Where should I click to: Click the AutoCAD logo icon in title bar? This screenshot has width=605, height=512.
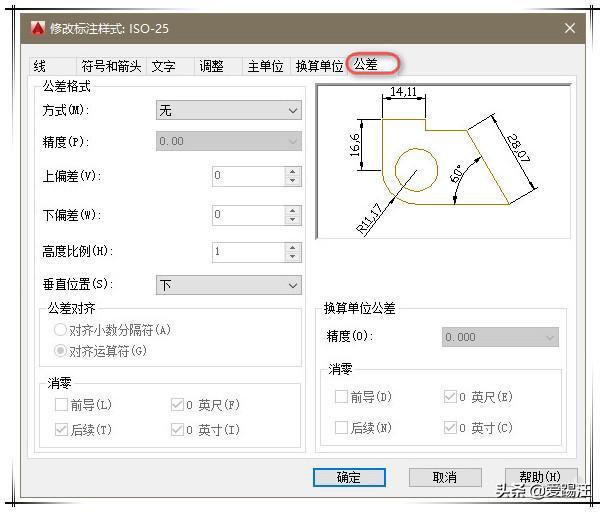[37, 28]
